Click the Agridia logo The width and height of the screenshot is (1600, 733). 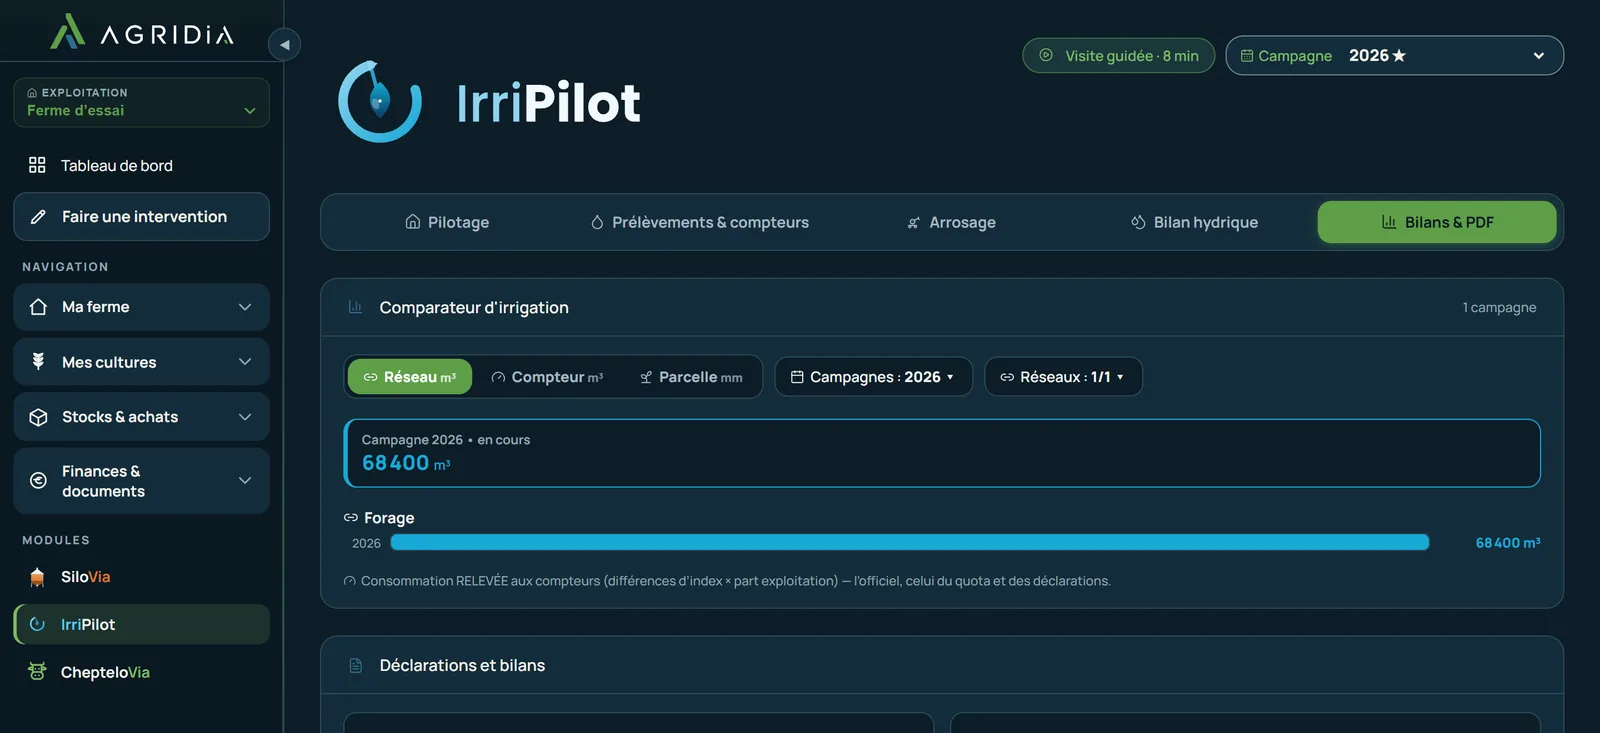pos(141,32)
